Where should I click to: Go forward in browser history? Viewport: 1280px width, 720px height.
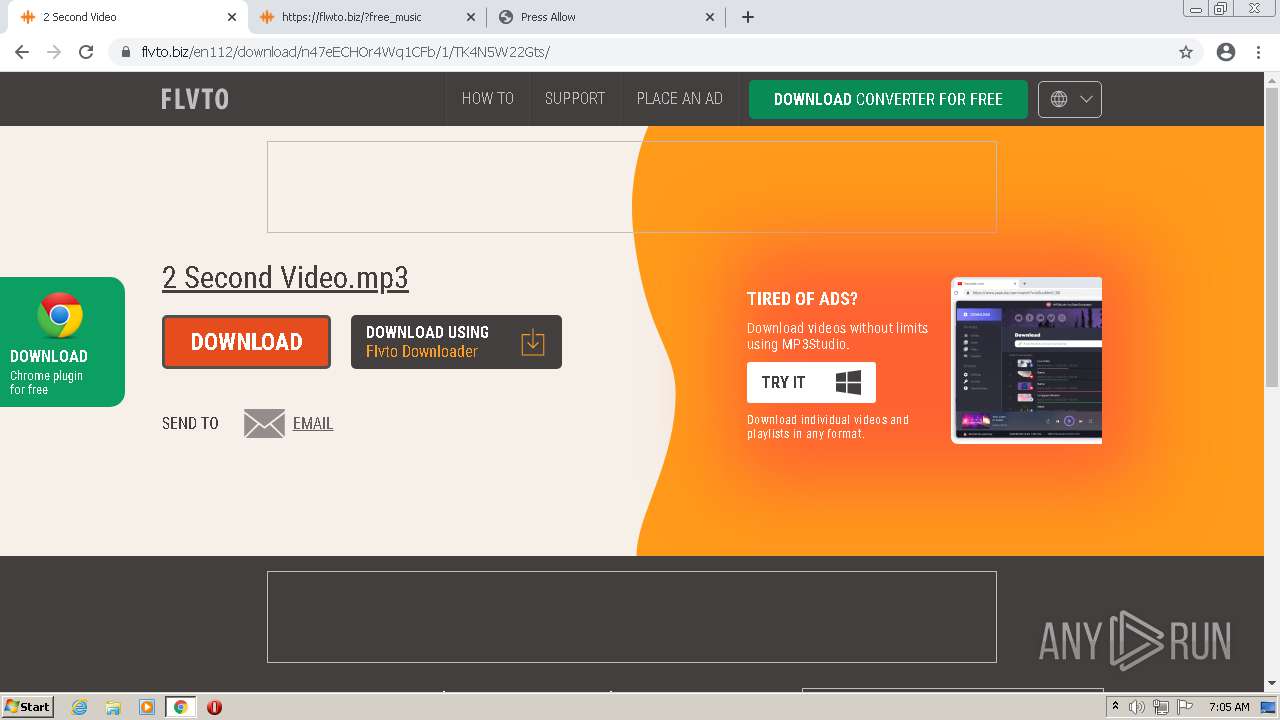tap(54, 52)
